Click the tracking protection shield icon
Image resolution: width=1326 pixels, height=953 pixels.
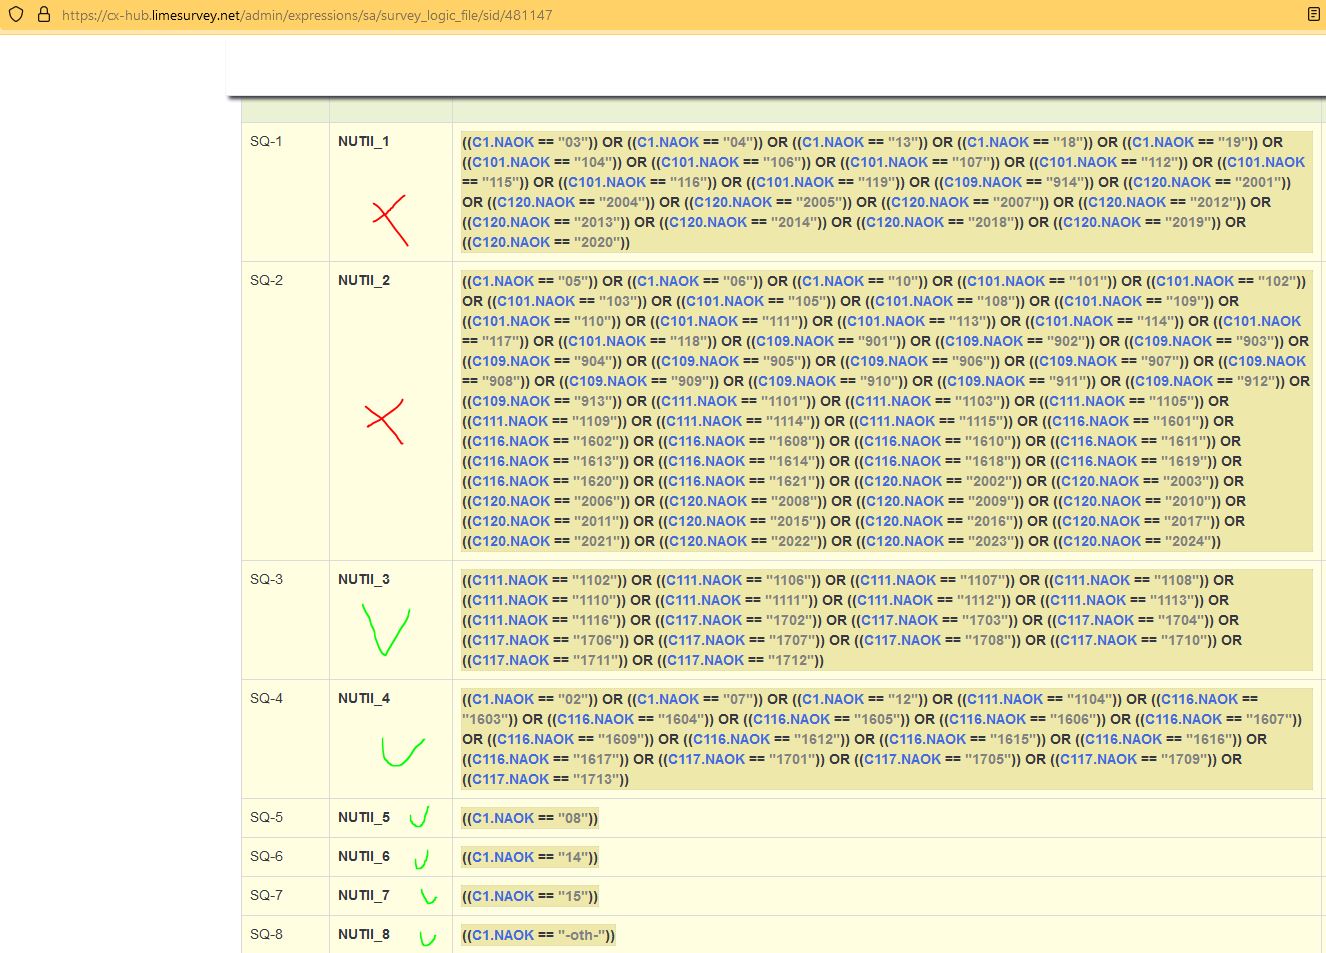(x=16, y=15)
